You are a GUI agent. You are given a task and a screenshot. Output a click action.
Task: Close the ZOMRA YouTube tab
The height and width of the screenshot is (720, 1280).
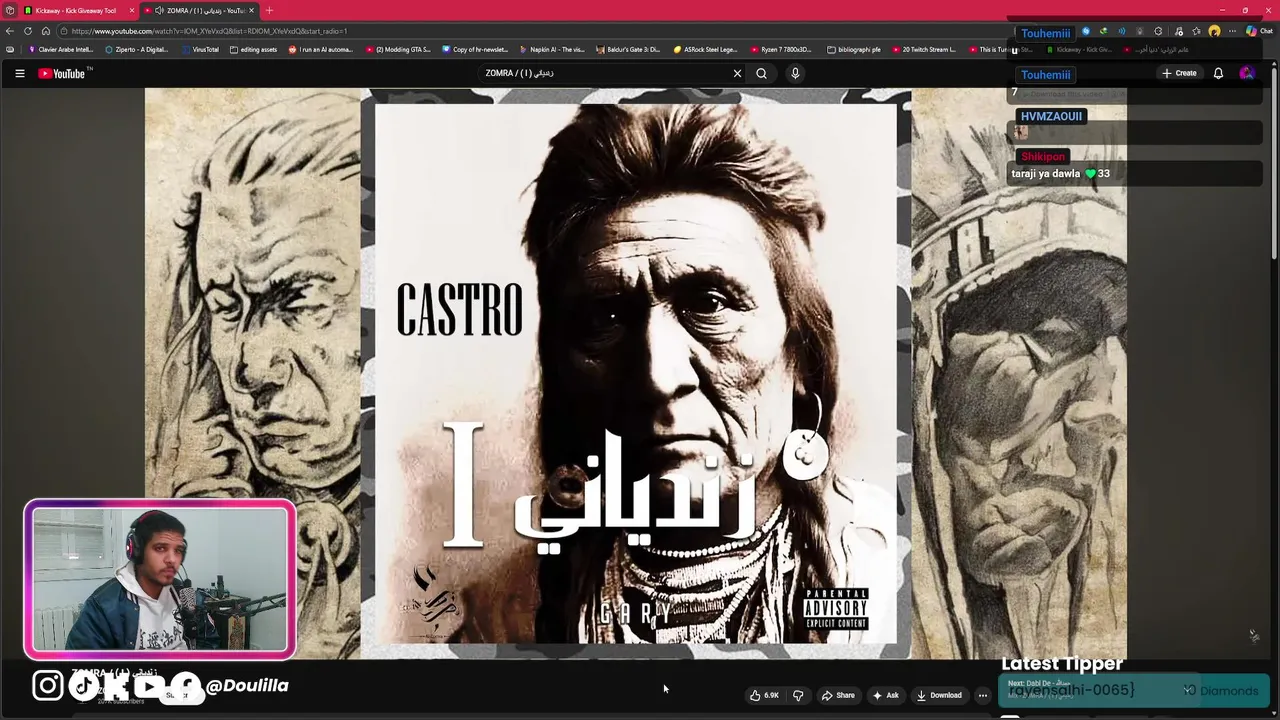point(252,10)
